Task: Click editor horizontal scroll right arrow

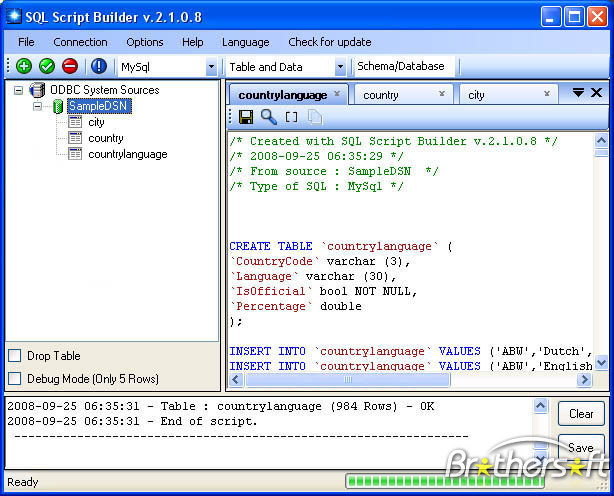Action: [584, 379]
